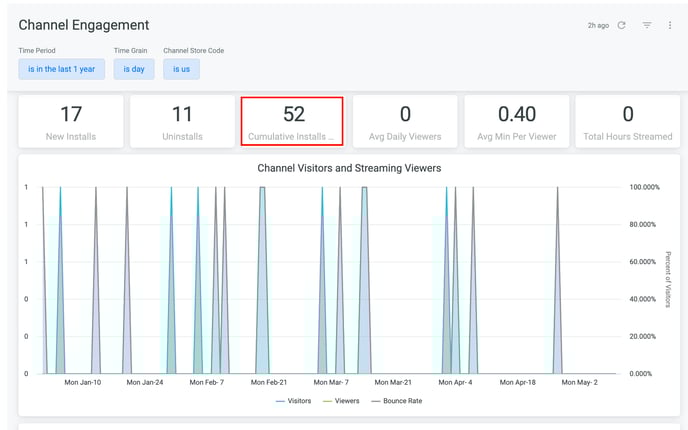This screenshot has width=688, height=430.
Task: Click the Channel Visitors and Streaming Viewers title
Action: point(349,168)
